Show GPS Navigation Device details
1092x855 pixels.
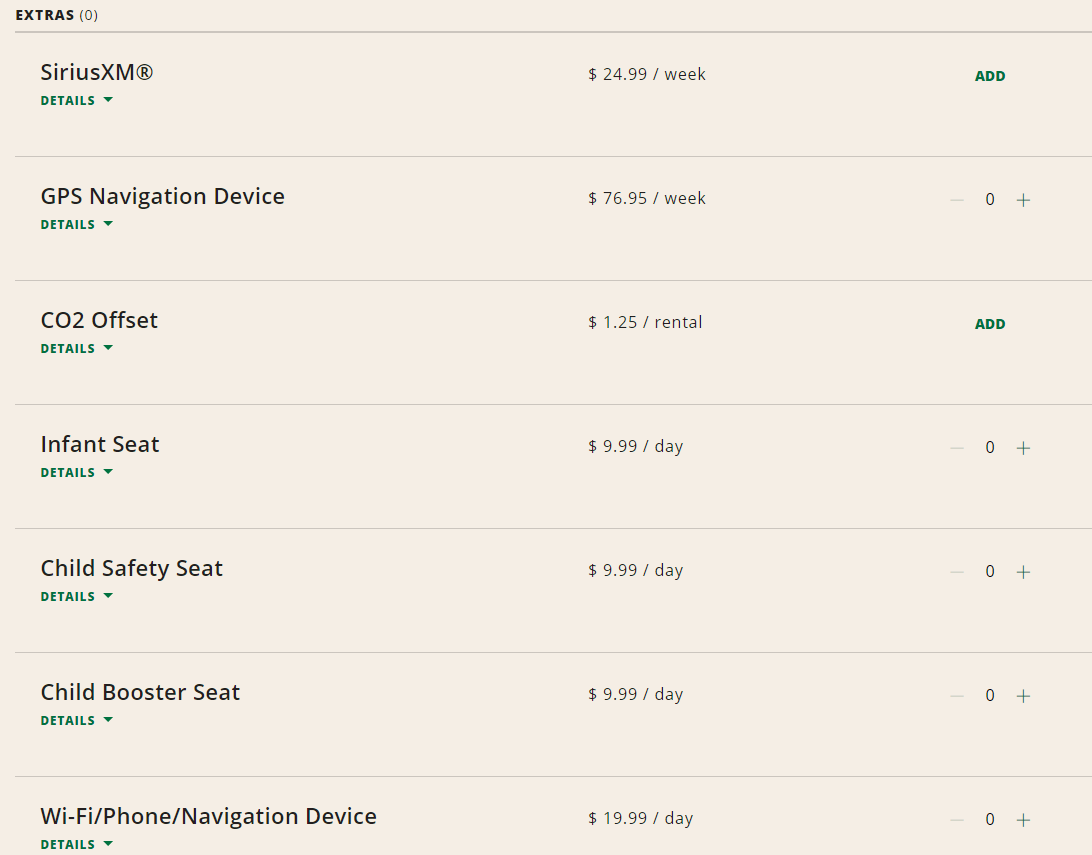(77, 225)
